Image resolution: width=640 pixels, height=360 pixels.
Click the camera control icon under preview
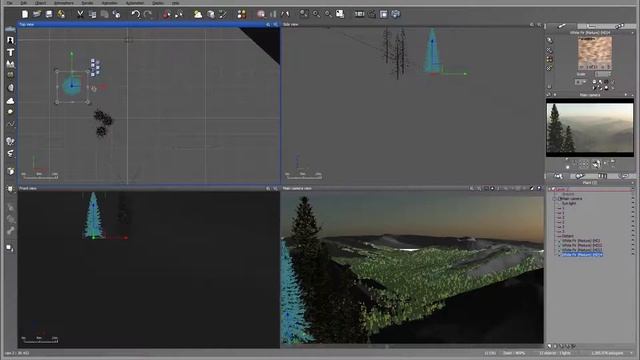[x=596, y=164]
